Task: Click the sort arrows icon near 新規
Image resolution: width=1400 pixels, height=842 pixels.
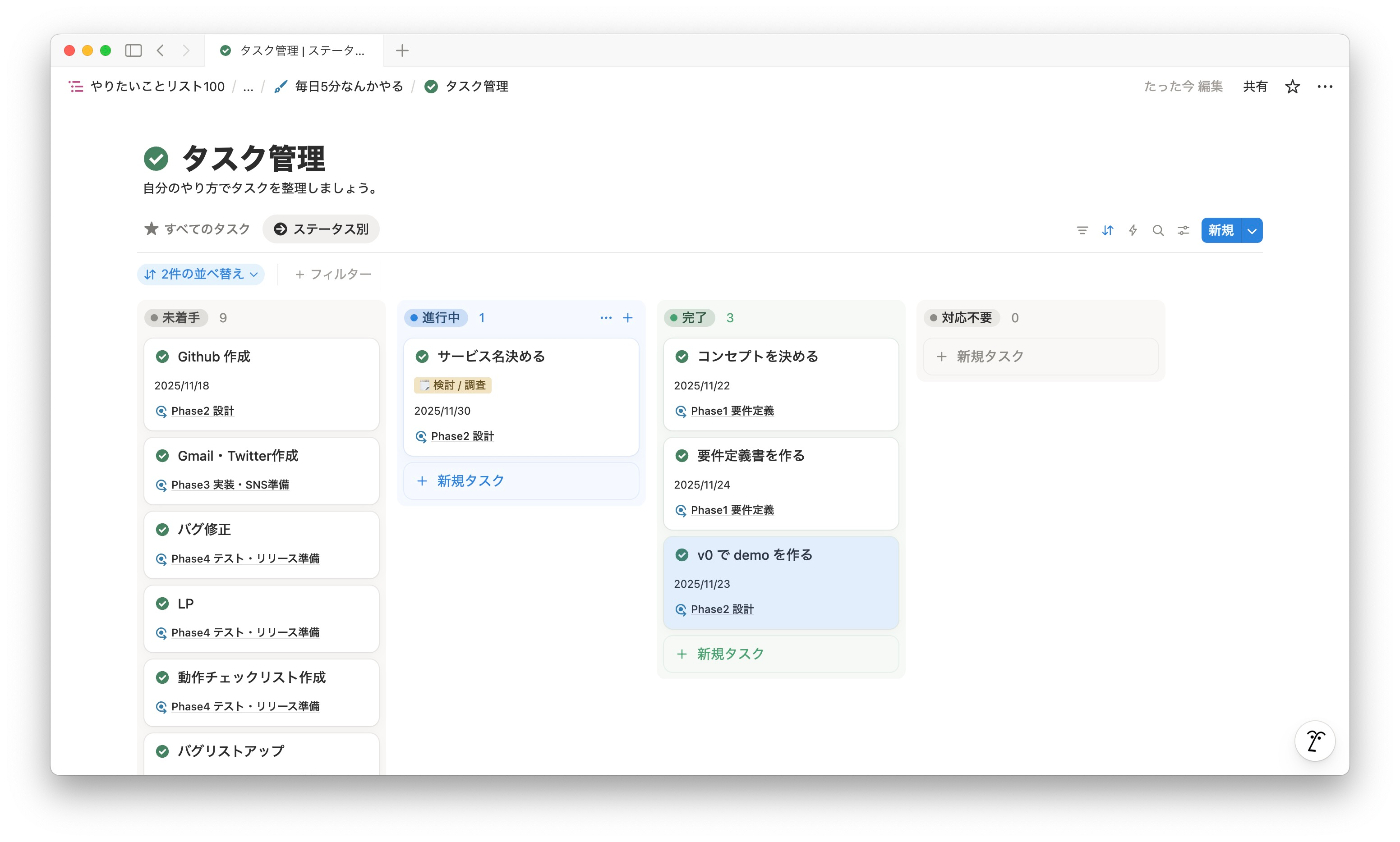Action: pyautogui.click(x=1107, y=230)
